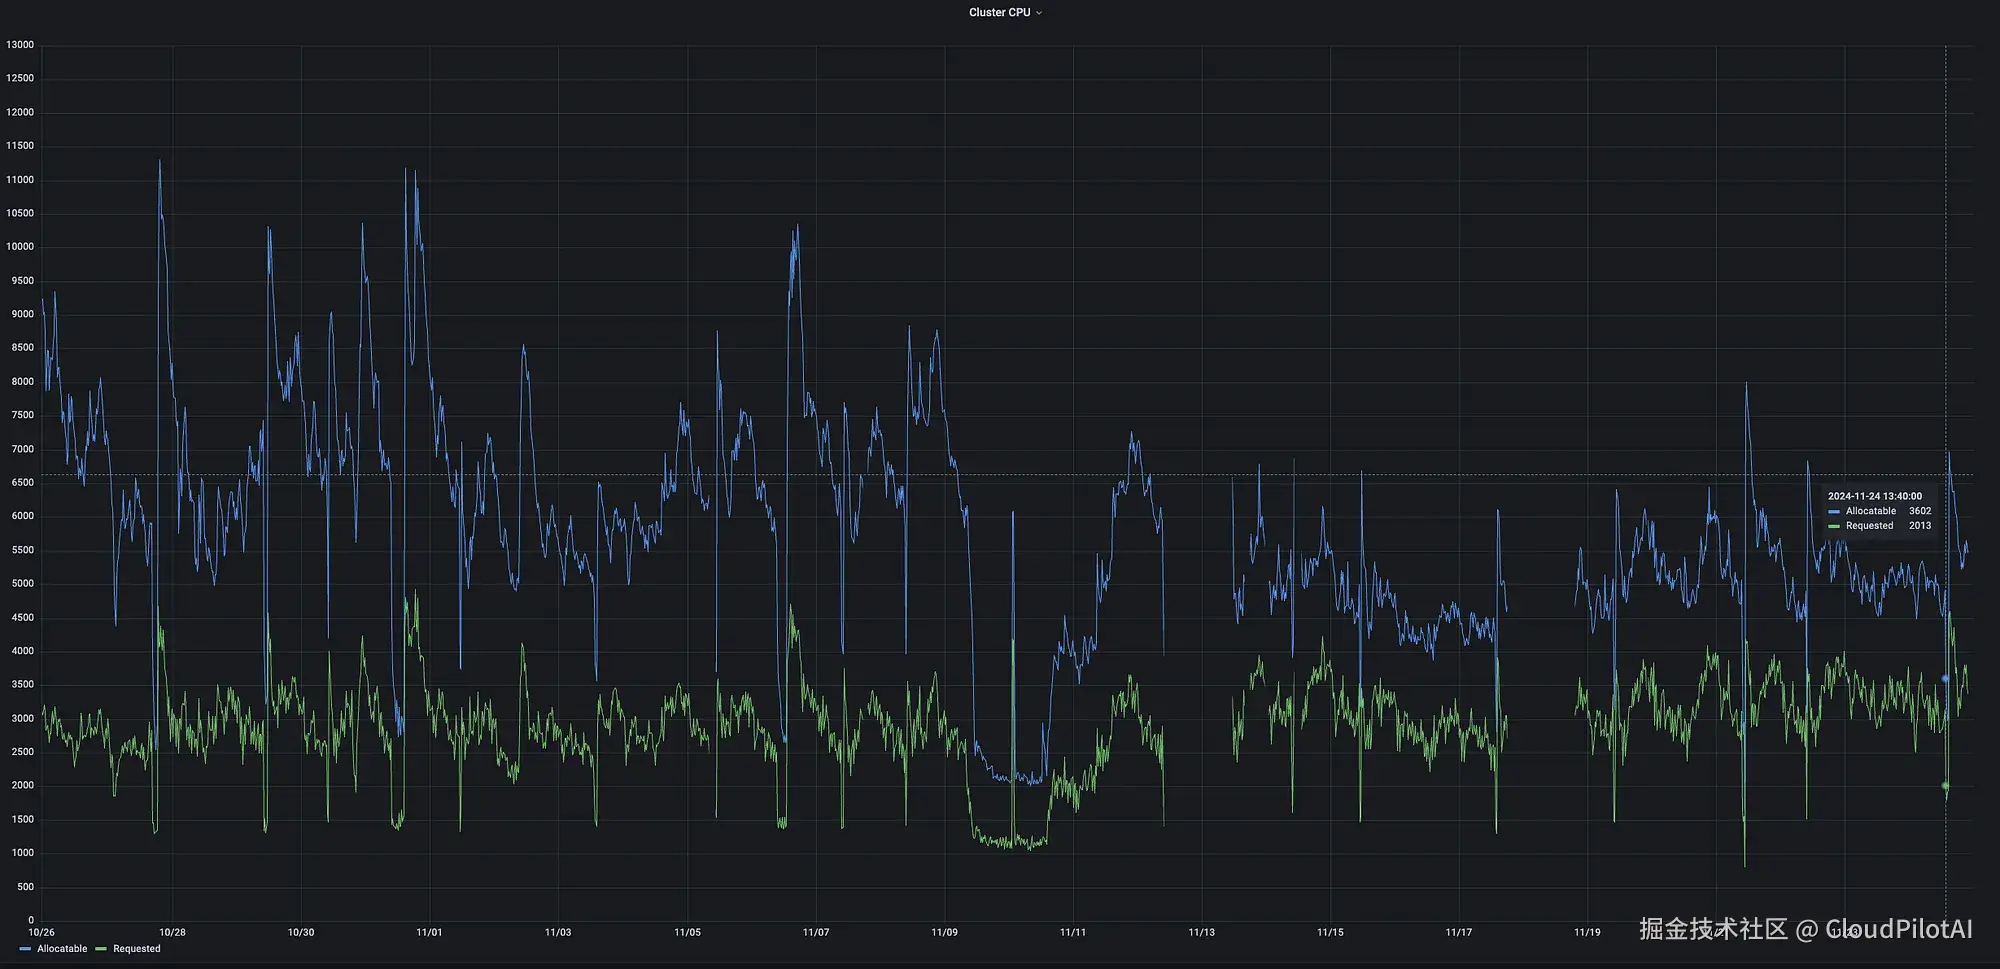Click the 12000 y-axis label
The width and height of the screenshot is (2000, 969).
coord(20,112)
